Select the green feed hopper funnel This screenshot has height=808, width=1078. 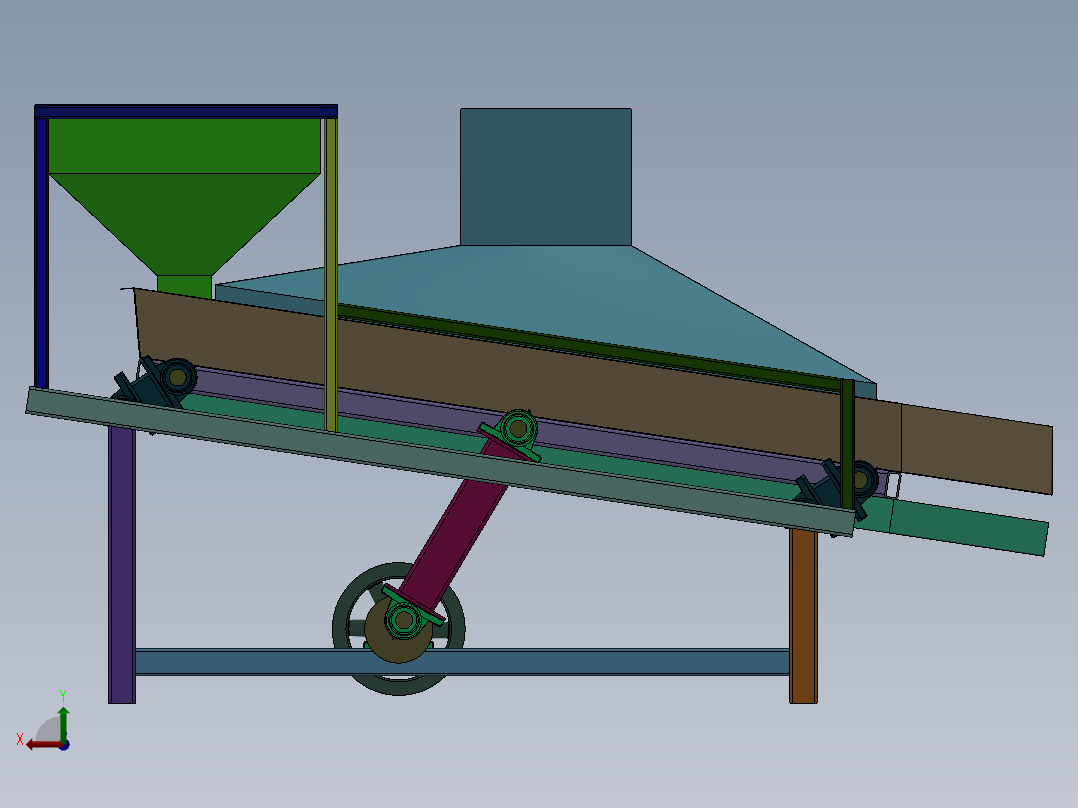[x=184, y=206]
